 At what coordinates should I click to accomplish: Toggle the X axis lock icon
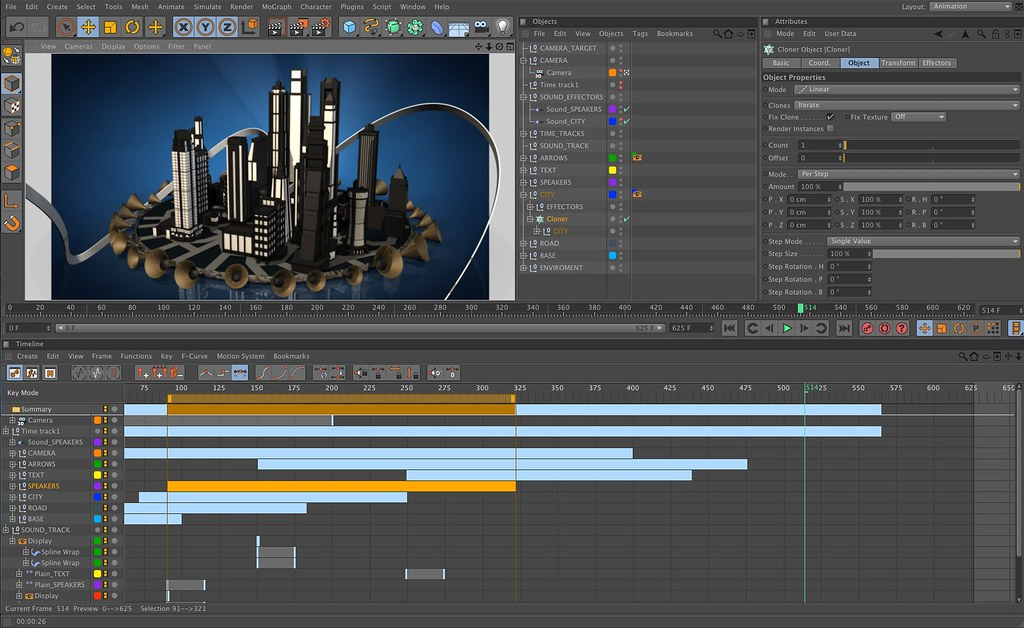pos(184,27)
